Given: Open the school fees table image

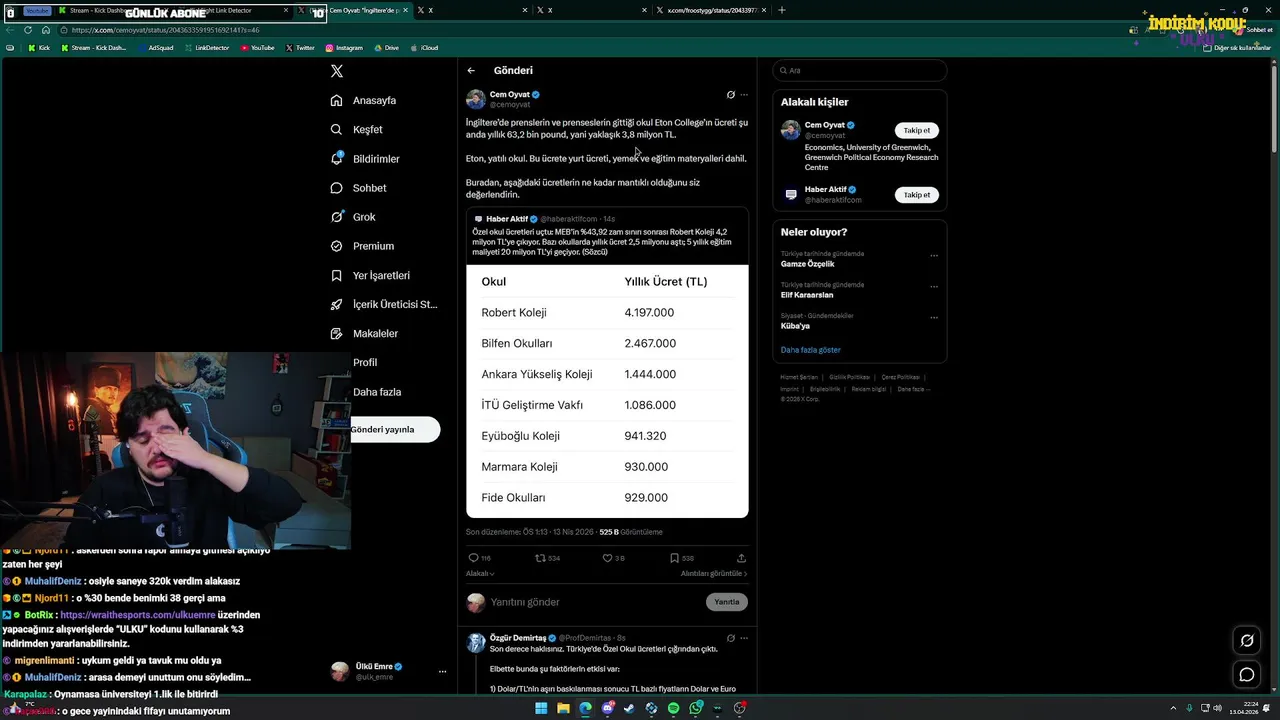Looking at the screenshot, I should tap(607, 391).
